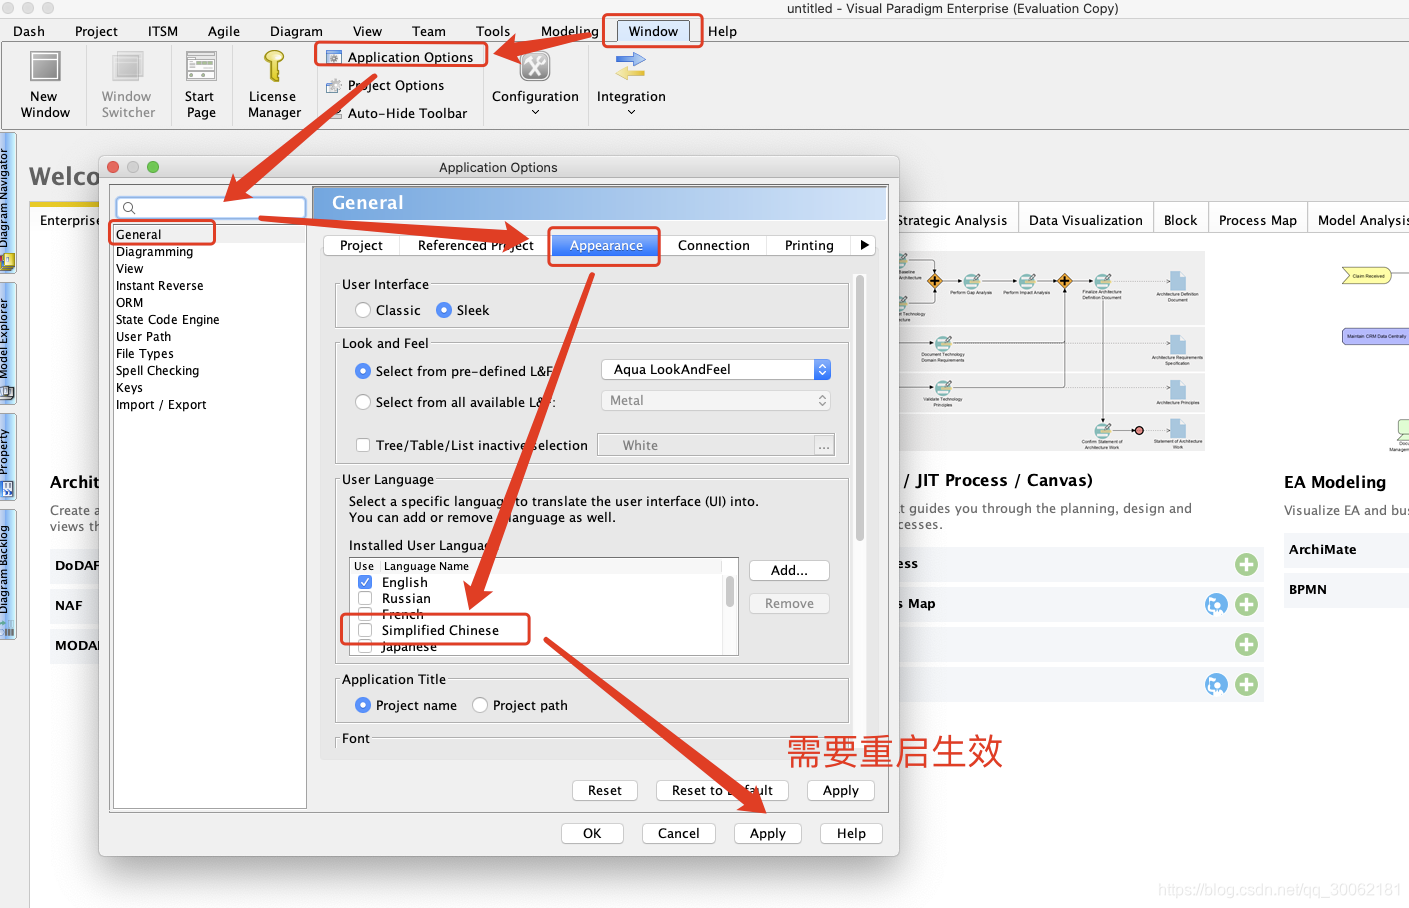Image resolution: width=1409 pixels, height=908 pixels.
Task: Open the Property side panel
Action: click(x=7, y=458)
